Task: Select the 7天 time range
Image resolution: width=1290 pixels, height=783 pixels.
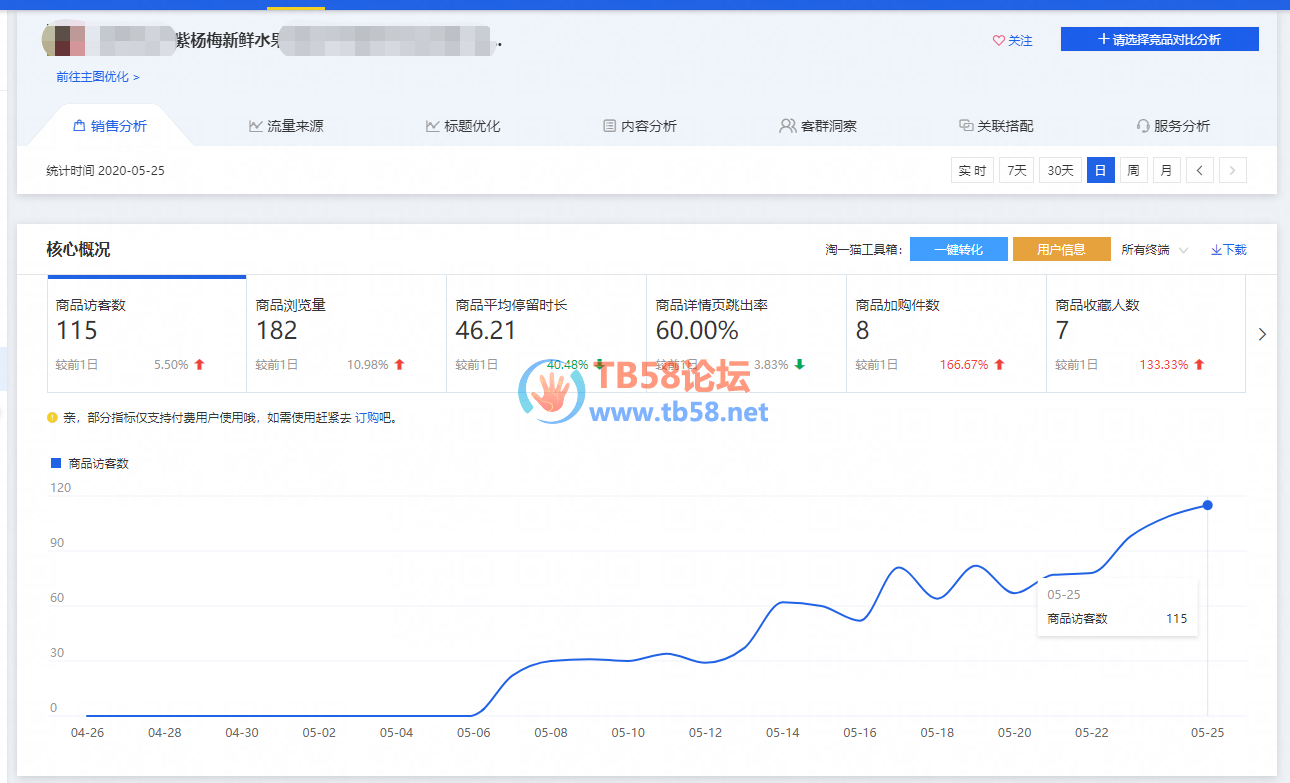Action: [1016, 171]
